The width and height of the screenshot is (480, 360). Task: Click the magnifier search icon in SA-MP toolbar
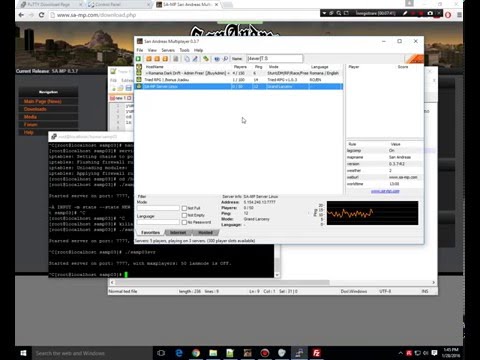[x=225, y=59]
